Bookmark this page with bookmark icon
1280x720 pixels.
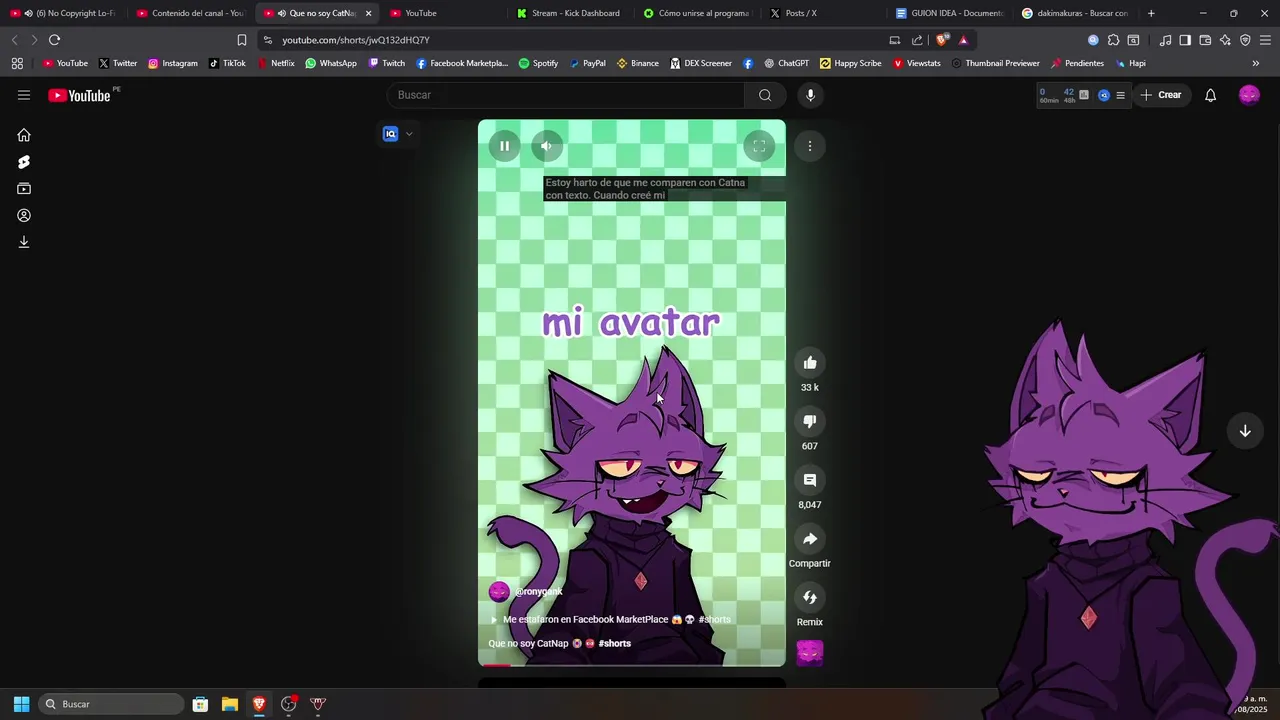241,40
